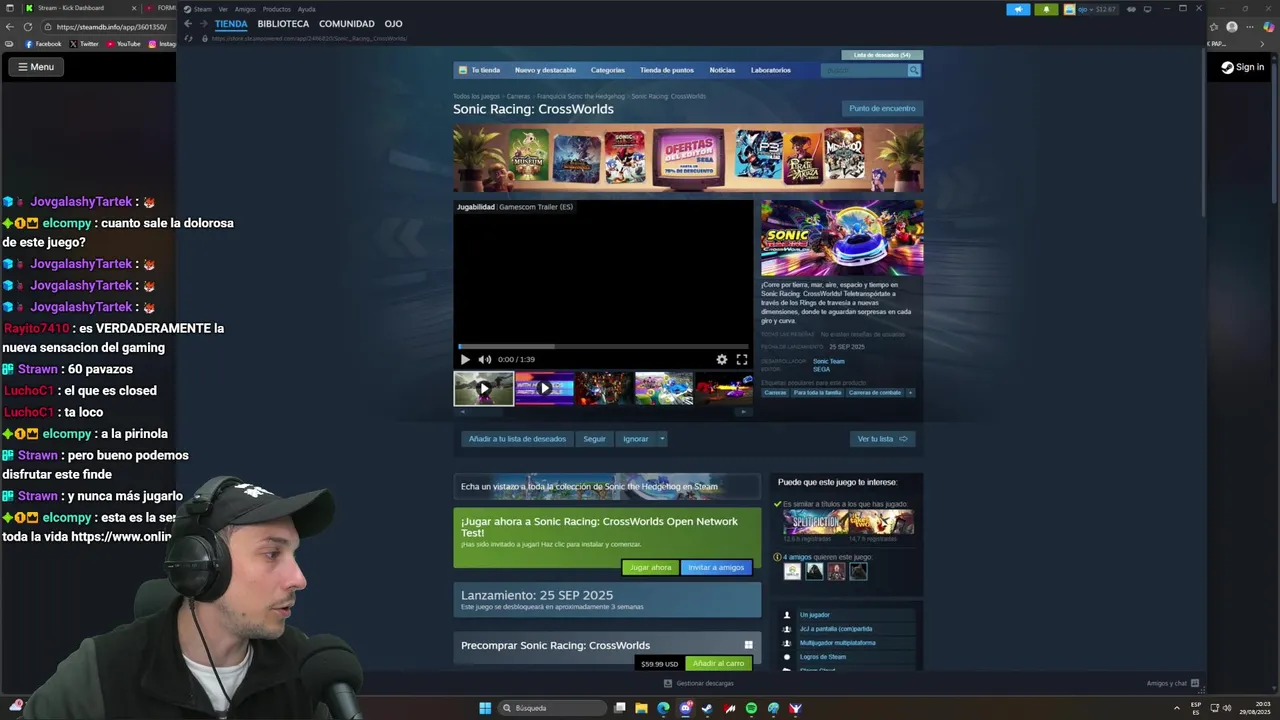Click Invitar a amigos button
This screenshot has height=720, width=1280.
(716, 567)
